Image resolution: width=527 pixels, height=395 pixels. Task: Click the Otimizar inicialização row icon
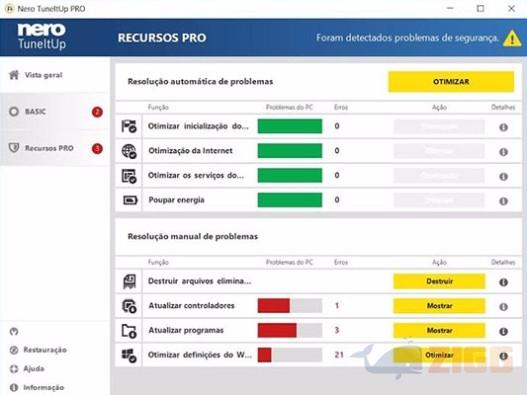[x=129, y=126]
